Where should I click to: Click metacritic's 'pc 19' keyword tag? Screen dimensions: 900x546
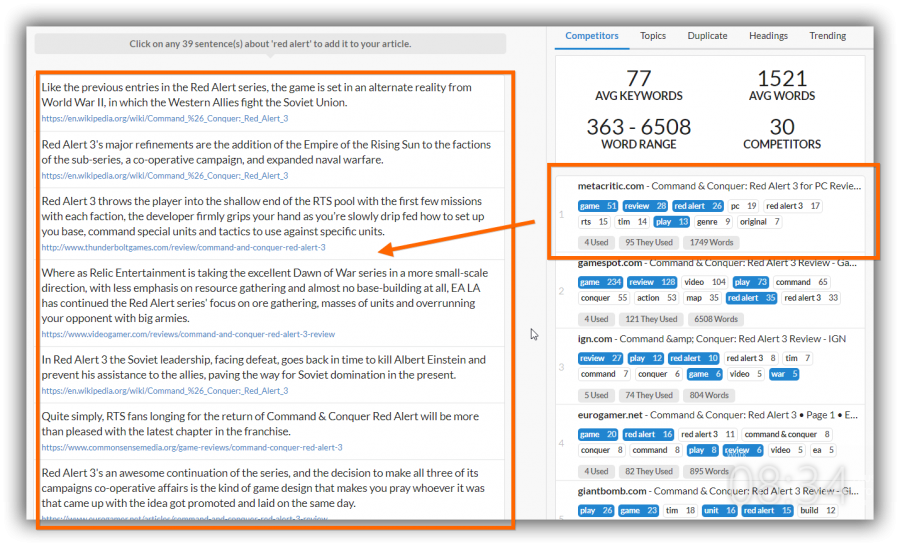743,206
